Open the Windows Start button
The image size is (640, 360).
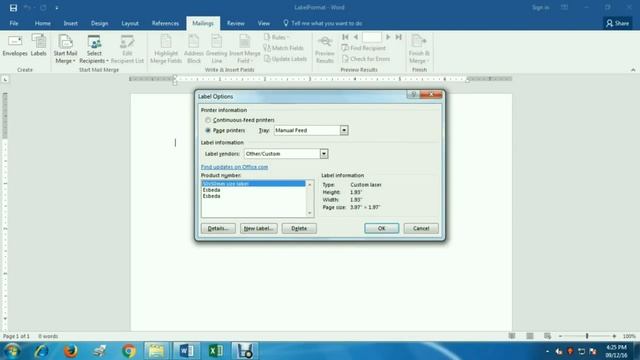tap(12, 351)
